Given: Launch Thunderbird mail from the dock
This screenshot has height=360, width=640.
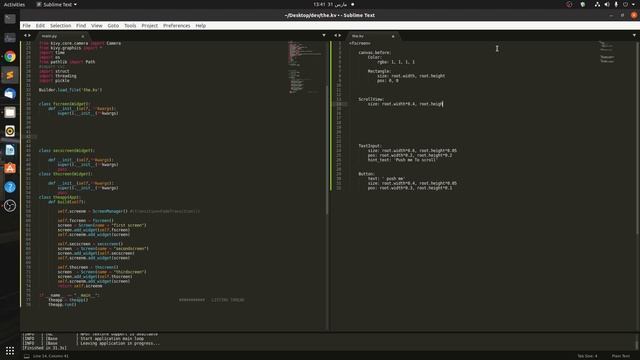Looking at the screenshot, I should pyautogui.click(x=10, y=93).
